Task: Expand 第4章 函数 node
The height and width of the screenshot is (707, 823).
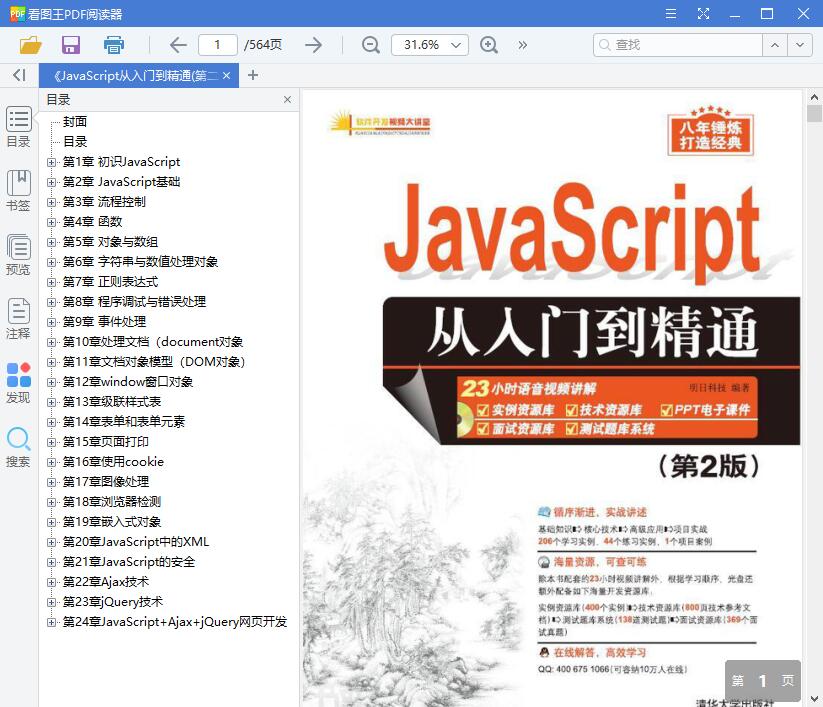Action: (x=51, y=222)
